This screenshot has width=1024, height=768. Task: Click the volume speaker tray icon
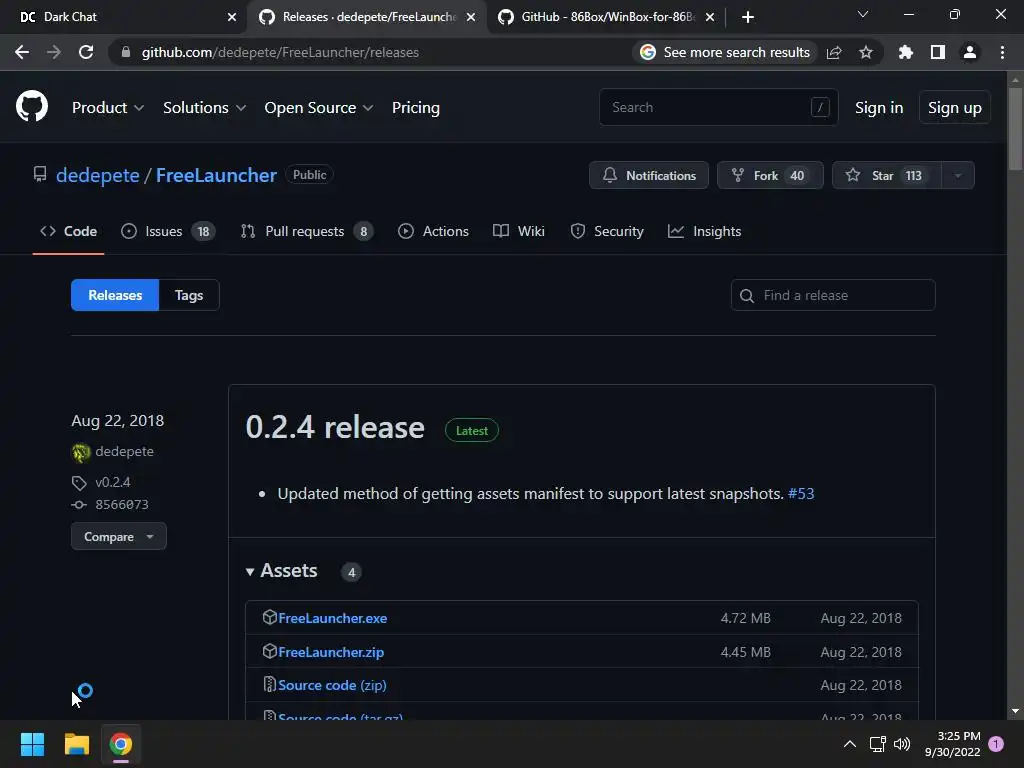pyautogui.click(x=902, y=744)
